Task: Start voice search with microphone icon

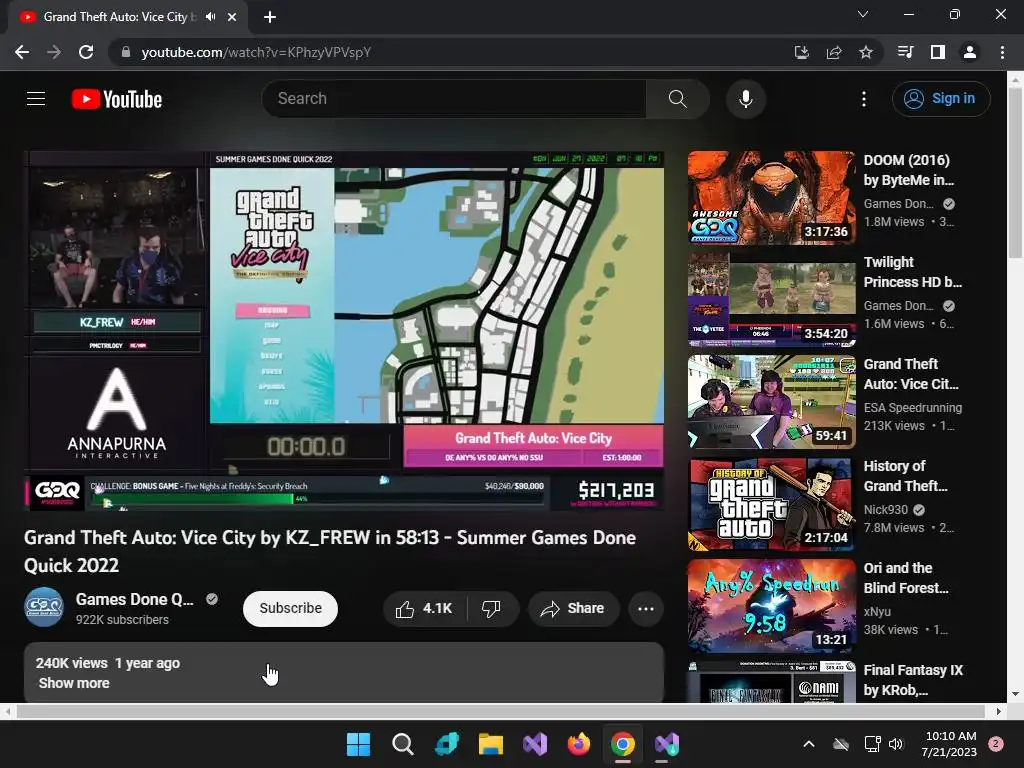Action: [x=746, y=99]
